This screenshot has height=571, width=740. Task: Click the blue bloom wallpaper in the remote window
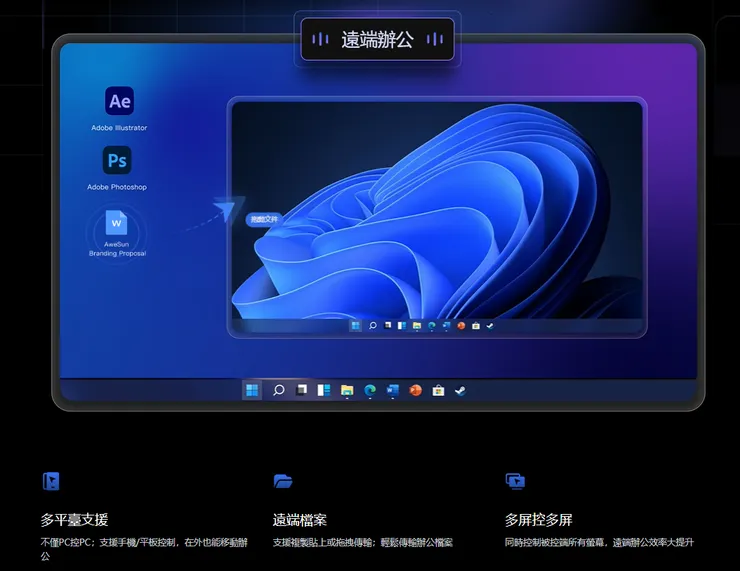tap(437, 210)
